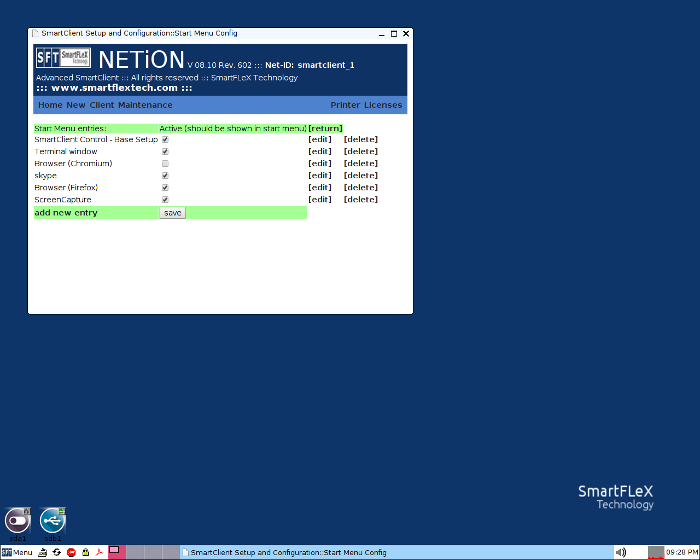Open the red PDF reader taskbar icon
The height and width of the screenshot is (560, 700).
pos(99,552)
